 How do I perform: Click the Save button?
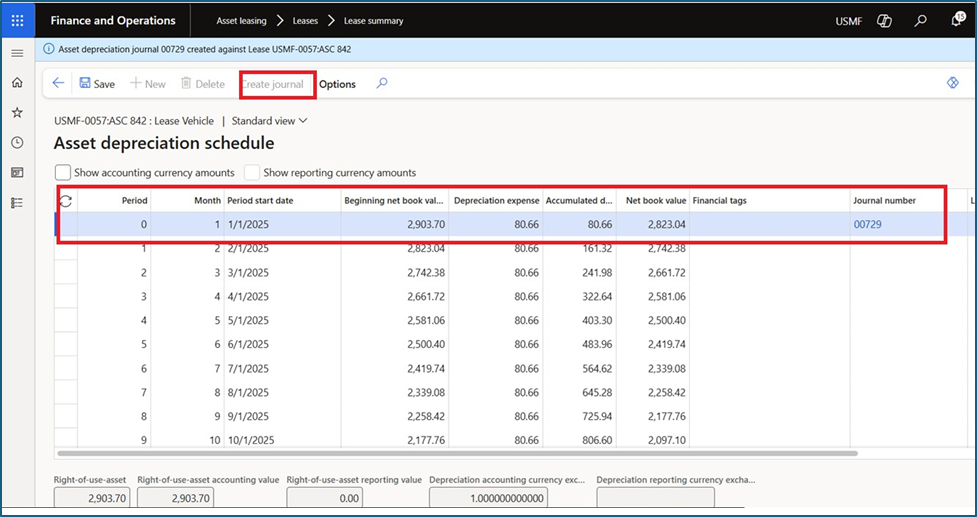click(97, 84)
